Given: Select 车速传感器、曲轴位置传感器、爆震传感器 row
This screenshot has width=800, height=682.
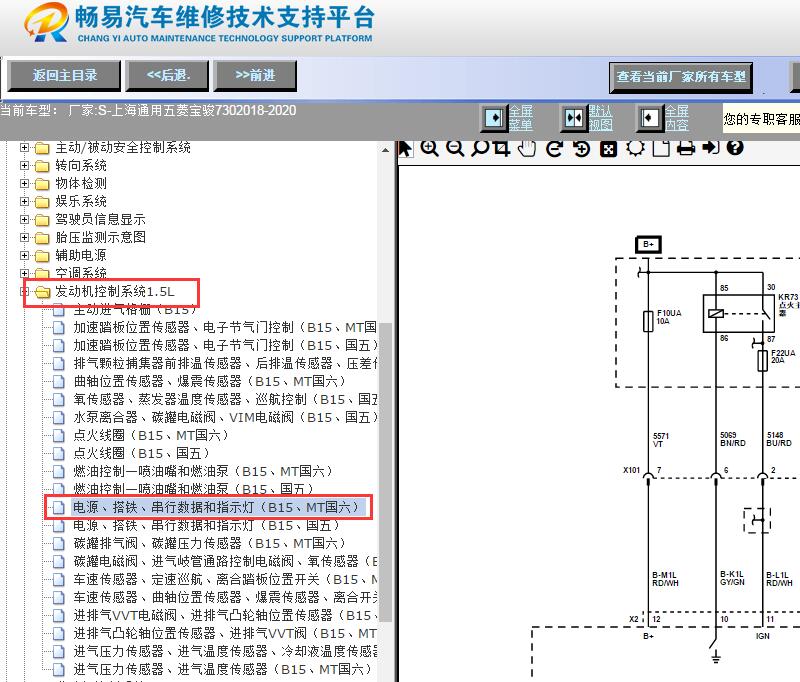Looking at the screenshot, I should (225, 597).
